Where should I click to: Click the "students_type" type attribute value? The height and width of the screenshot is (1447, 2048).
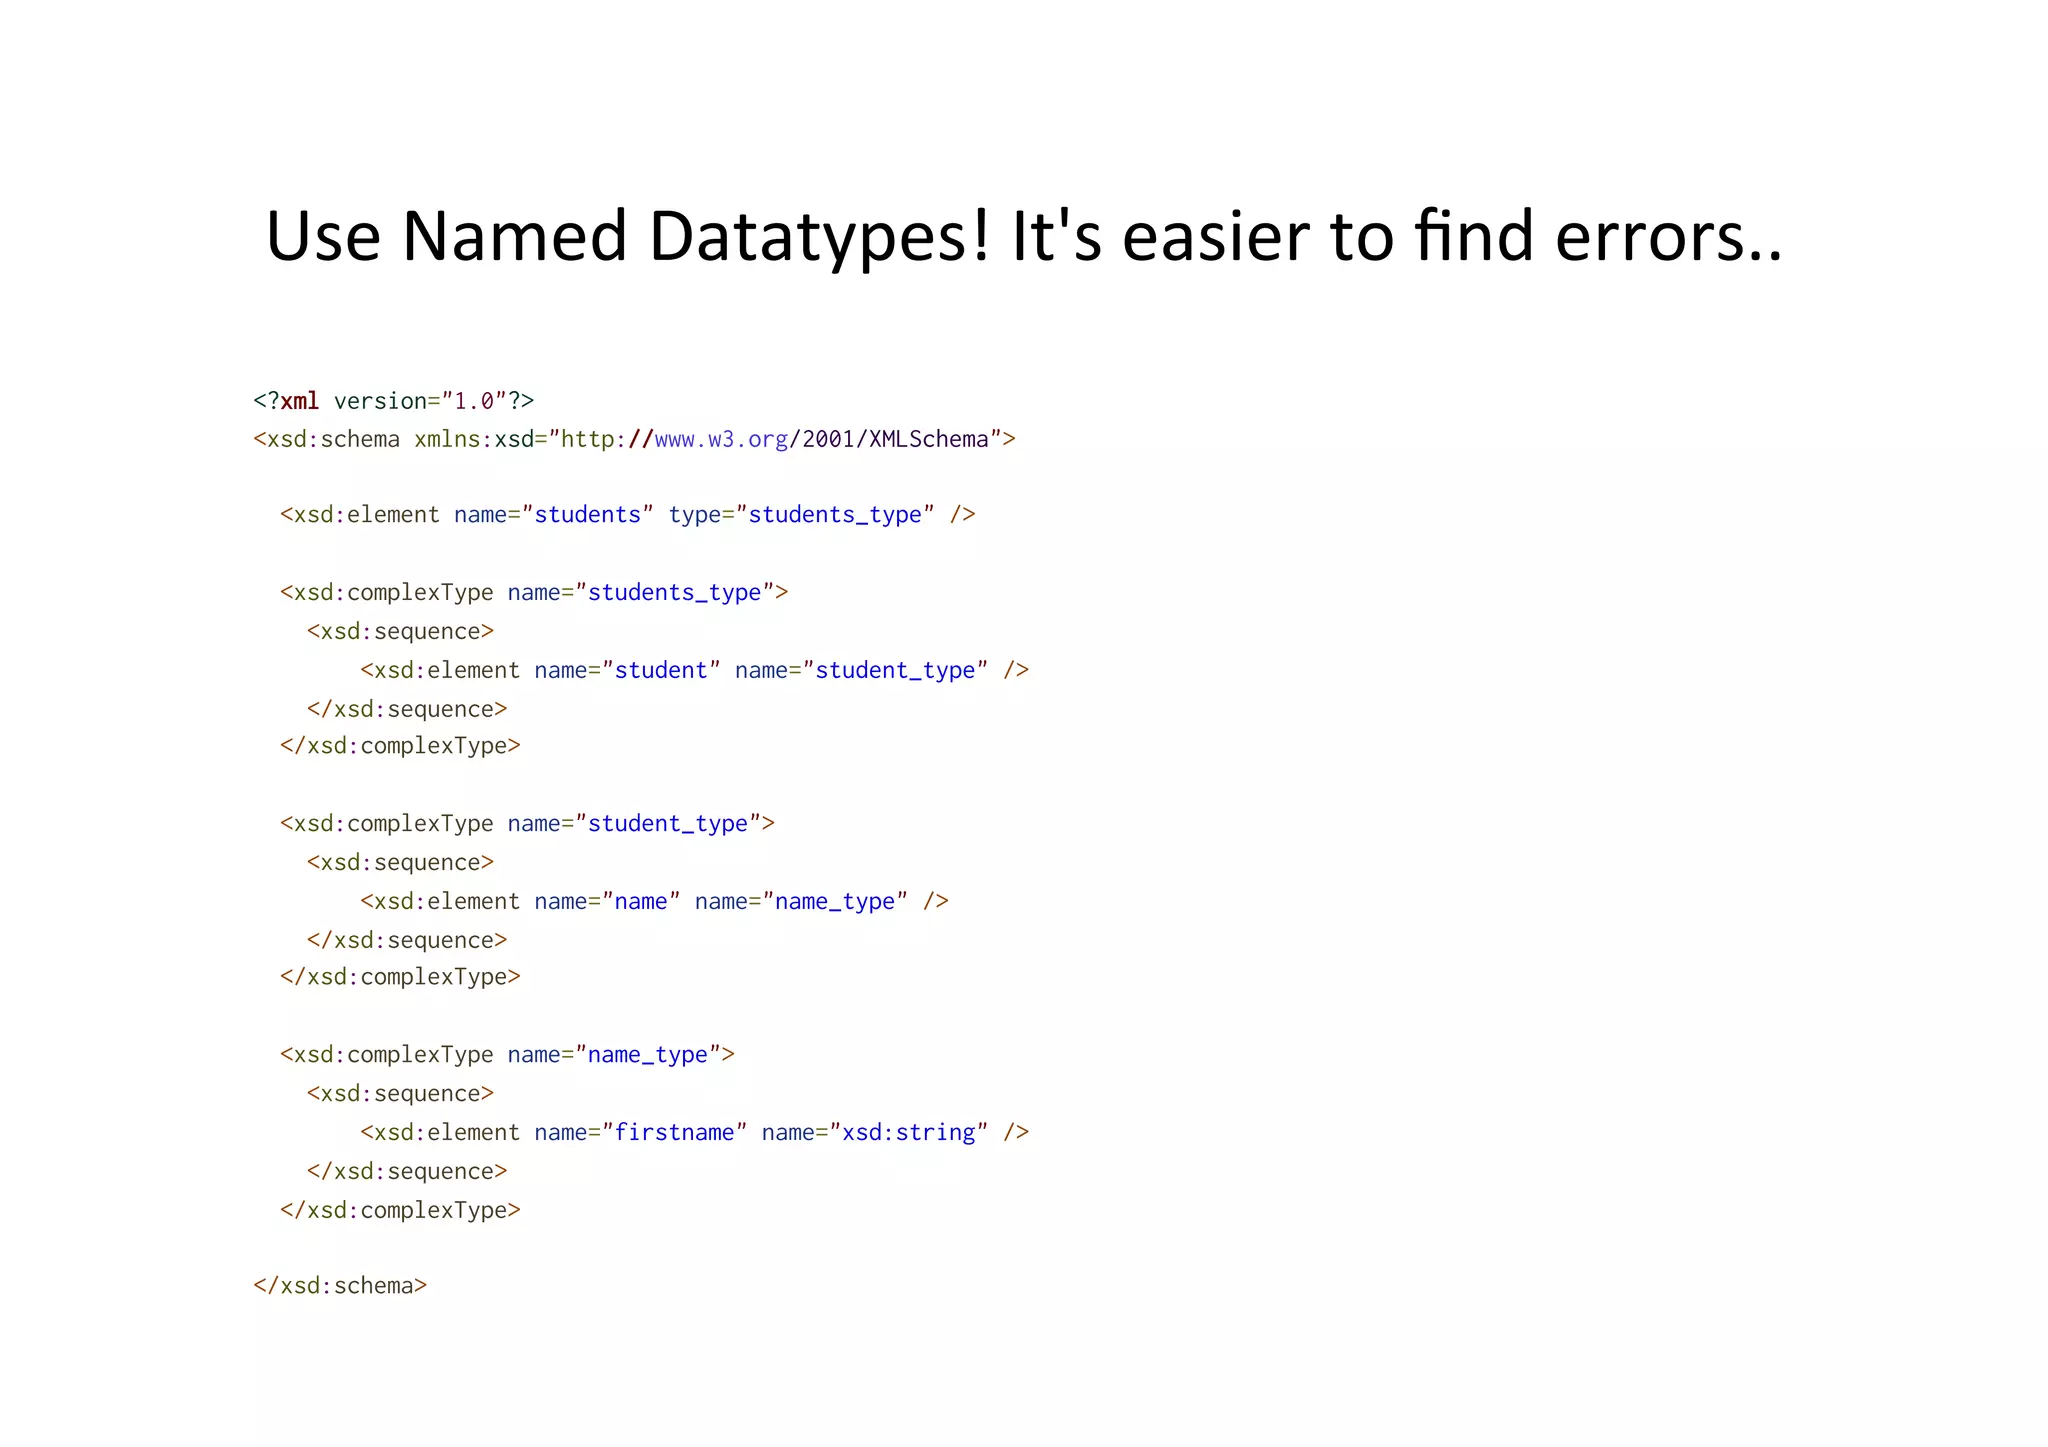point(834,515)
